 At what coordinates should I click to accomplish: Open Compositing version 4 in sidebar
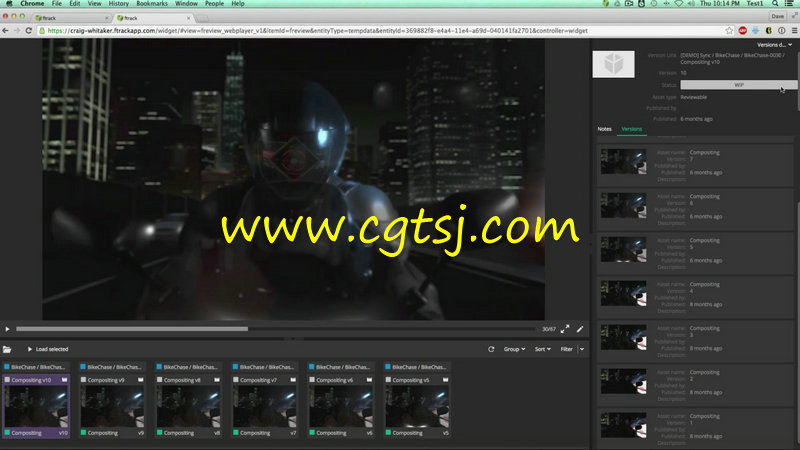click(694, 297)
